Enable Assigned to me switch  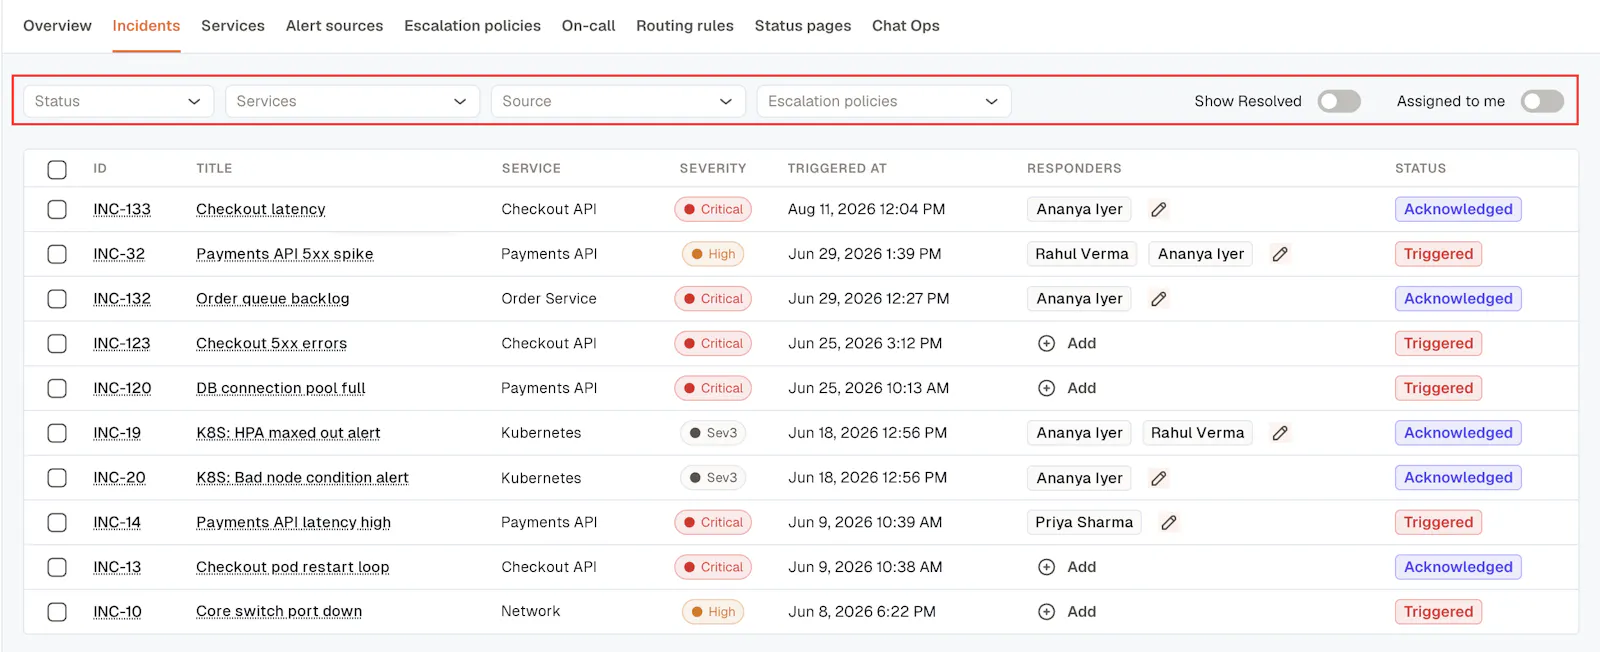(x=1542, y=101)
